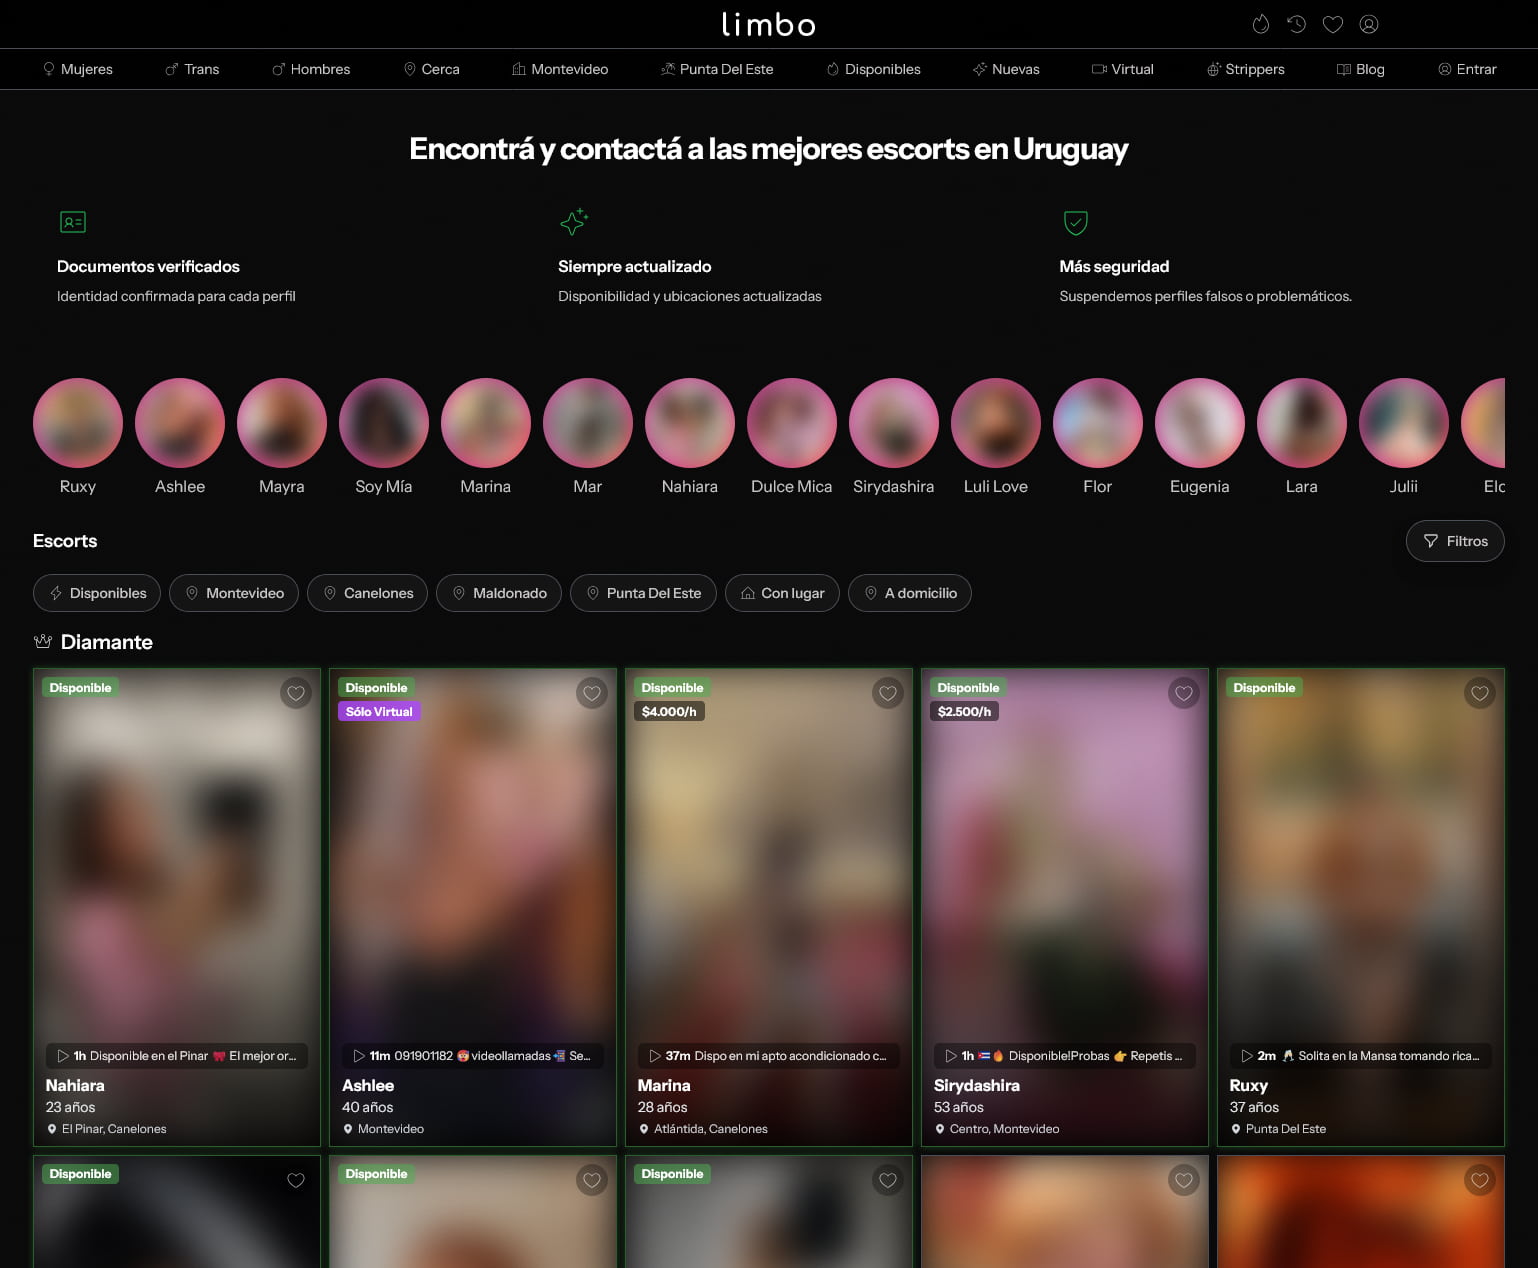Open the Blog link
Screen dimensions: 1538x1268
tap(1360, 69)
